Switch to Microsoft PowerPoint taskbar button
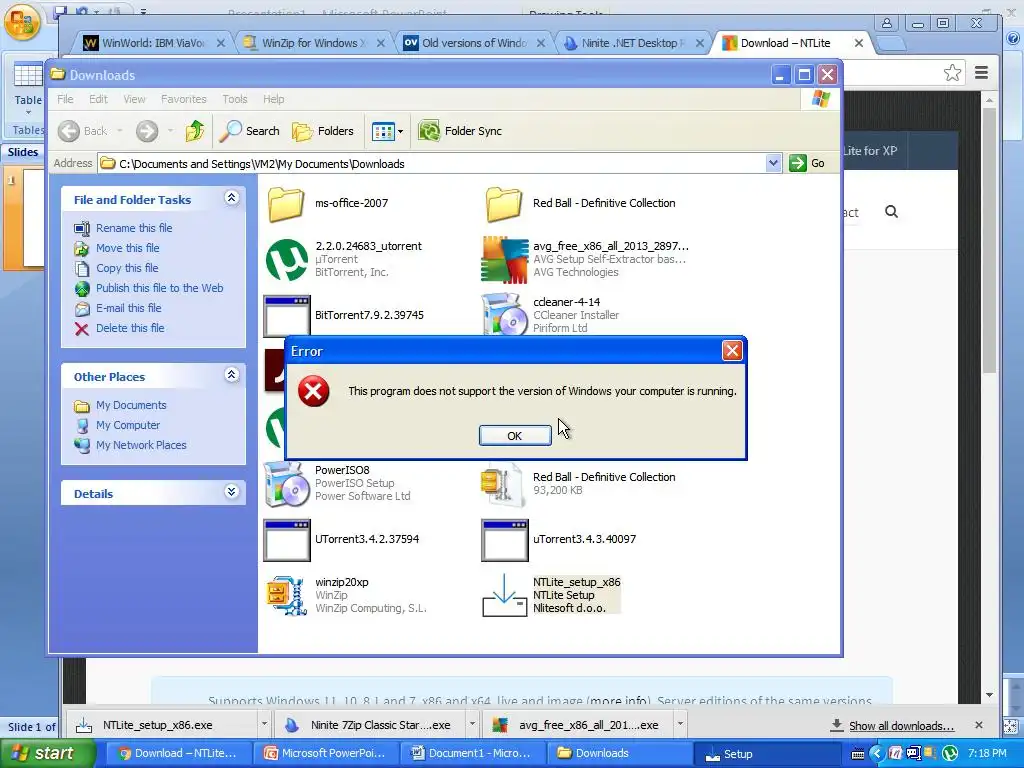Image resolution: width=1024 pixels, height=768 pixels. [x=327, y=754]
